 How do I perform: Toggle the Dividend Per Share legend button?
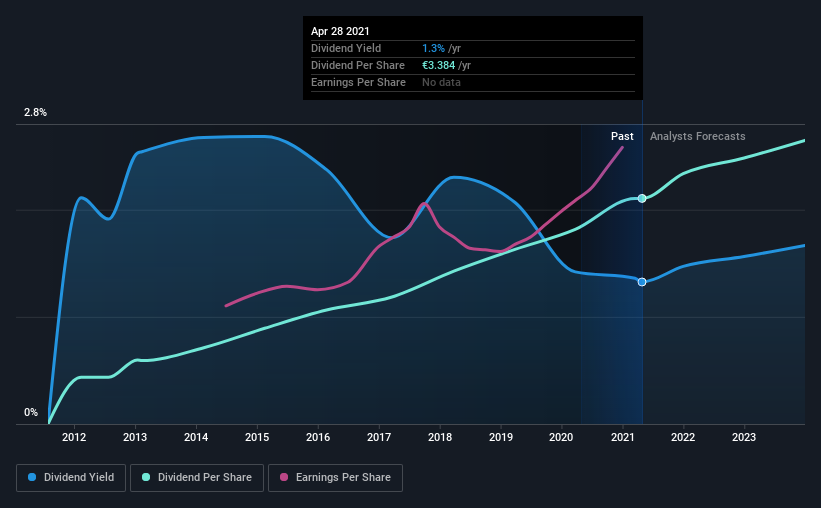197,478
